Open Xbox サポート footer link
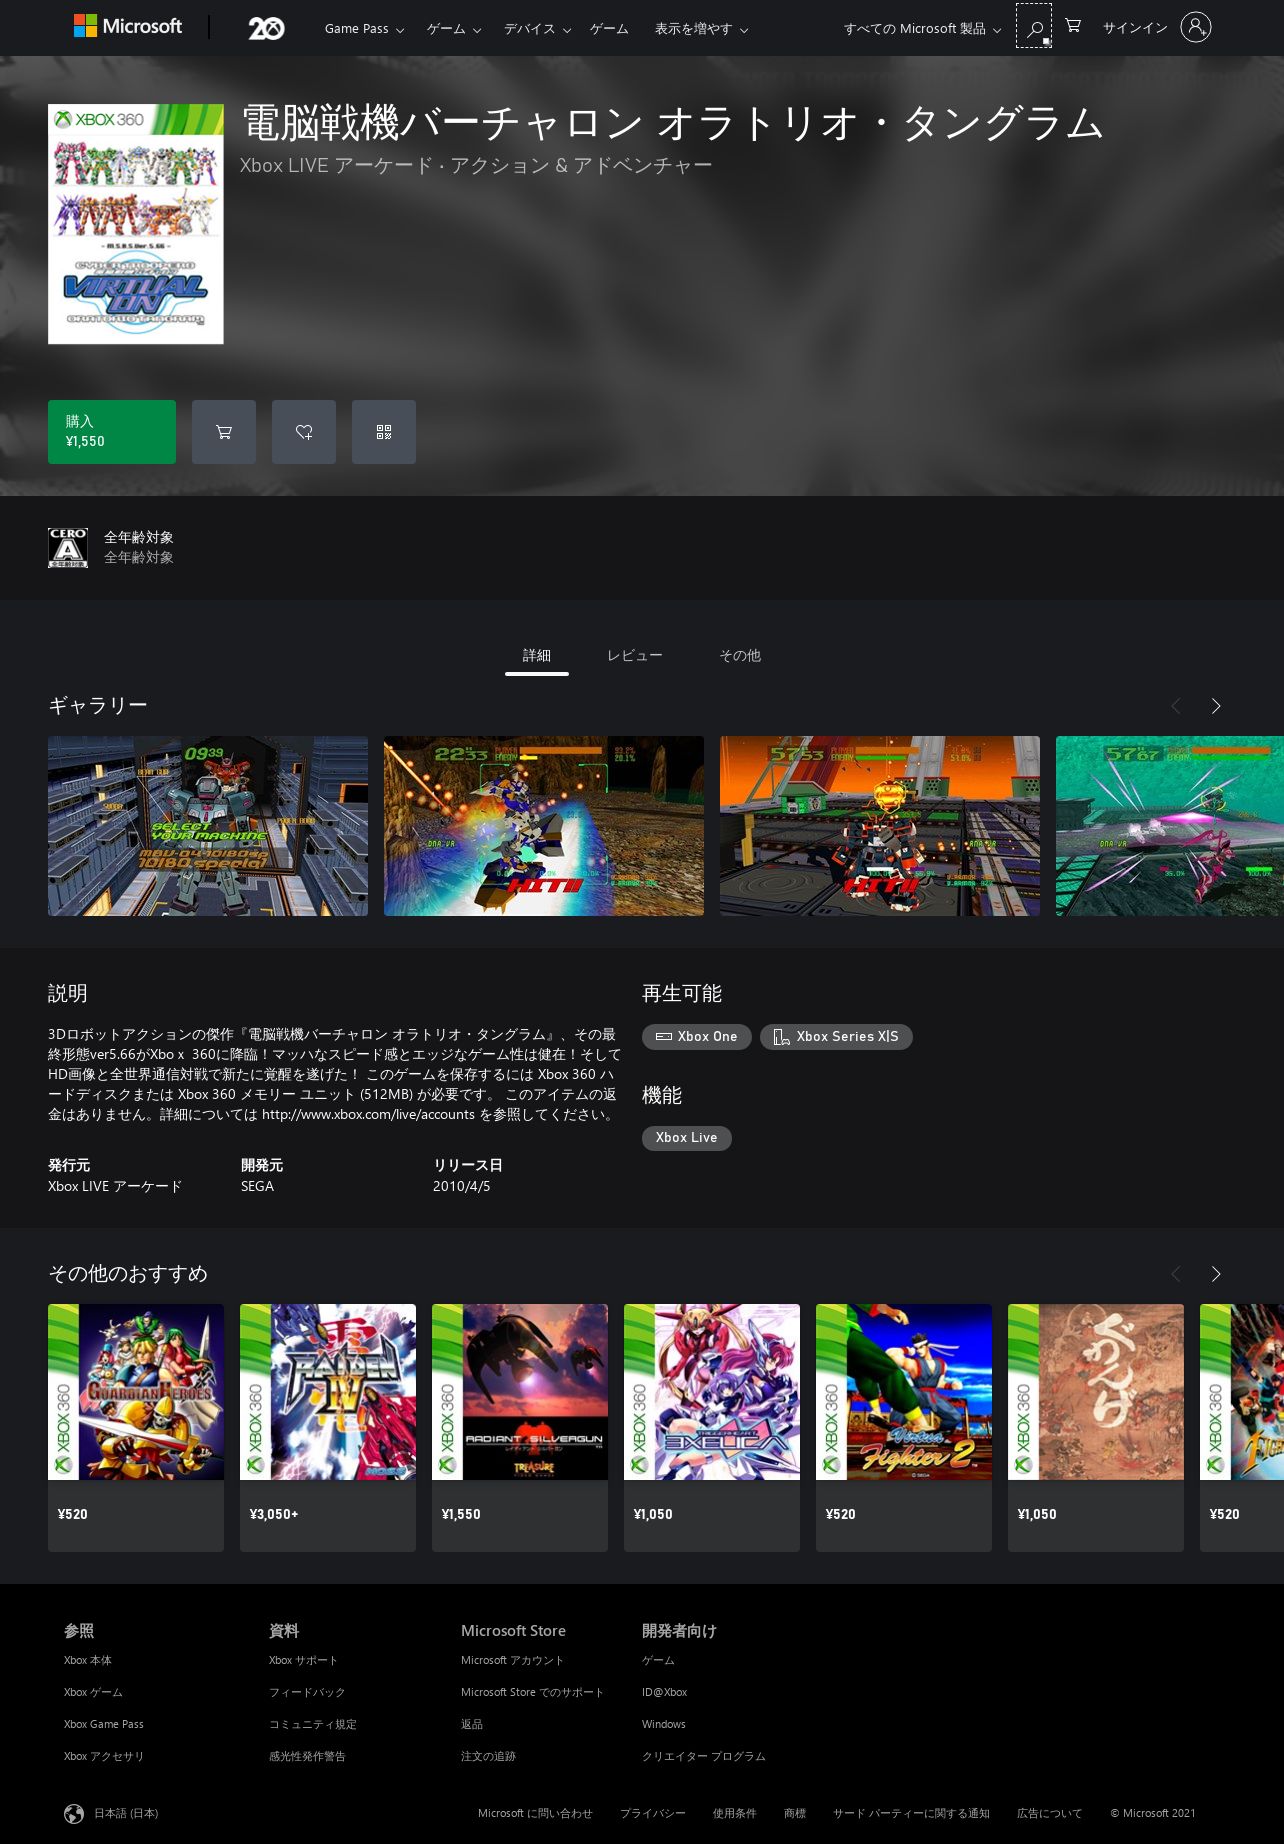The image size is (1284, 1844). [x=303, y=1661]
